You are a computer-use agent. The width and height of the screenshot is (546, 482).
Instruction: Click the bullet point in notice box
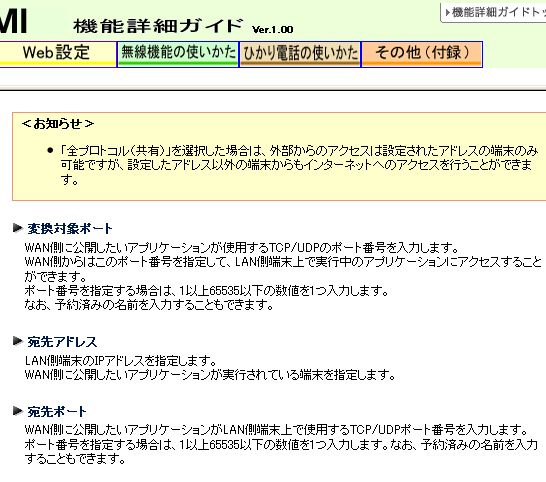[50, 151]
